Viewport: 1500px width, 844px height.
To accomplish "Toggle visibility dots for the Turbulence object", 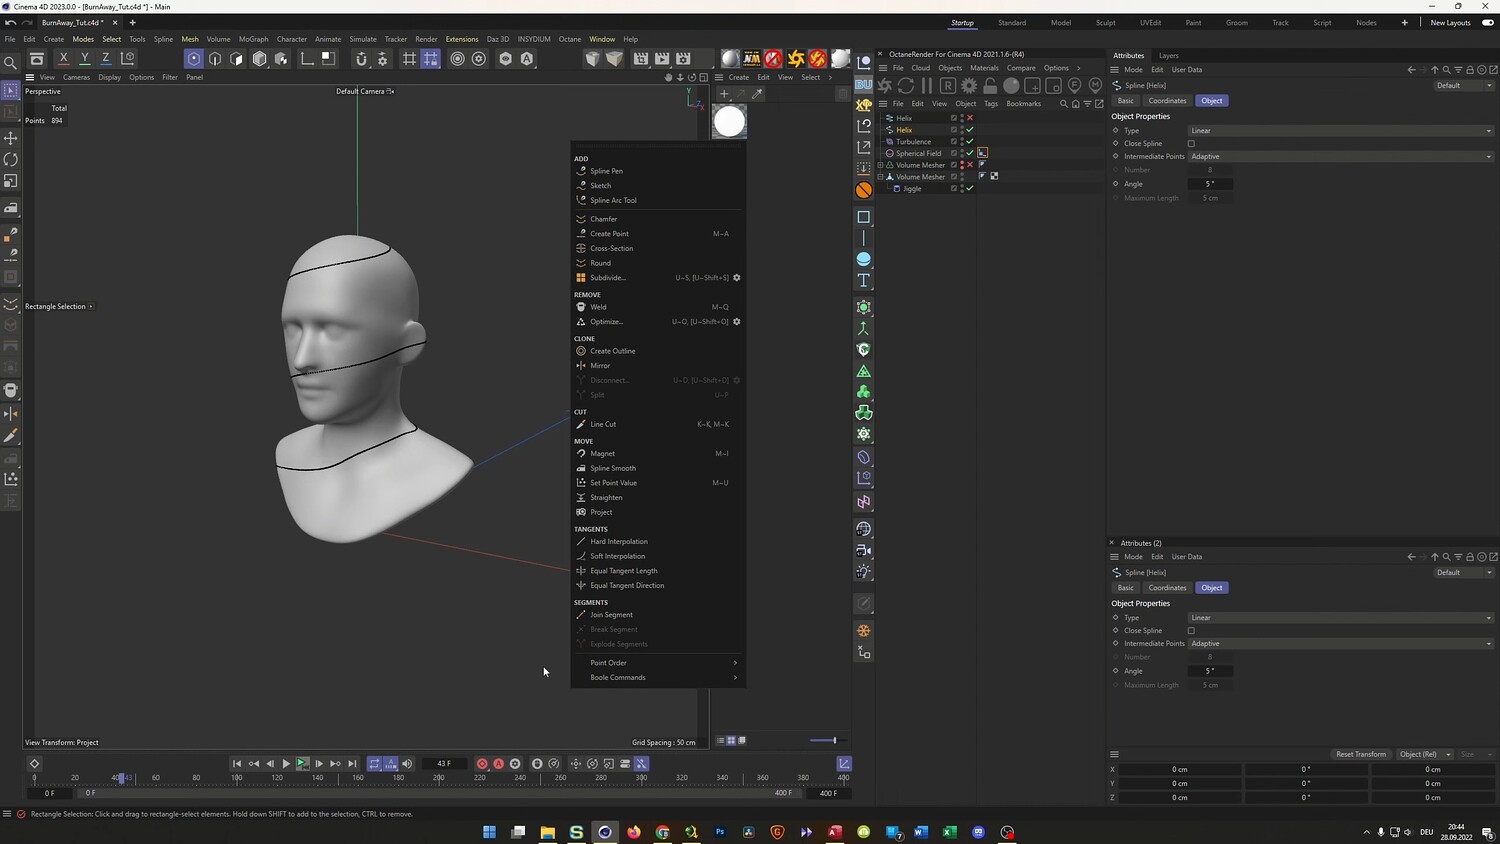I will tap(962, 142).
